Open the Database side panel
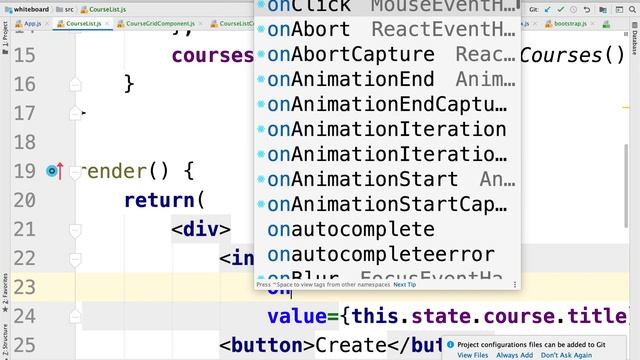640x360 pixels. 635,39
